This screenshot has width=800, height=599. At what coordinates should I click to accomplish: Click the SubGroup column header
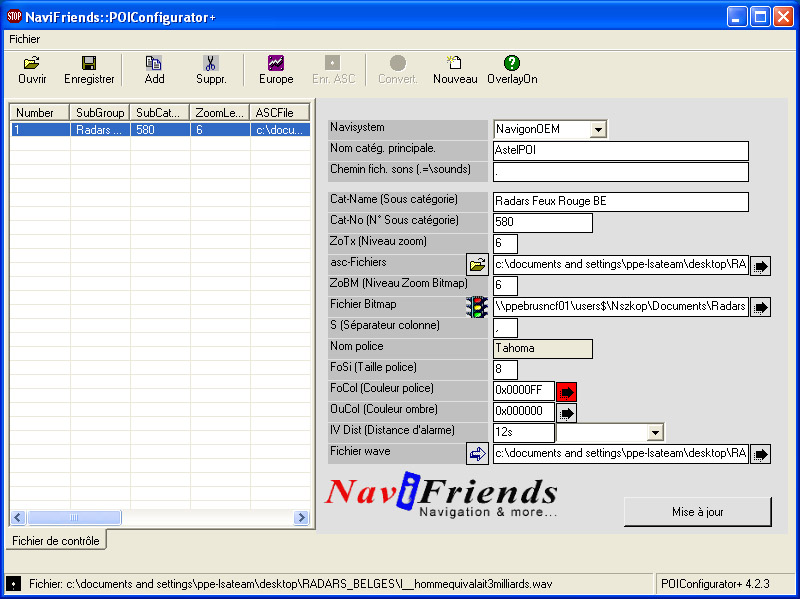[x=99, y=113]
